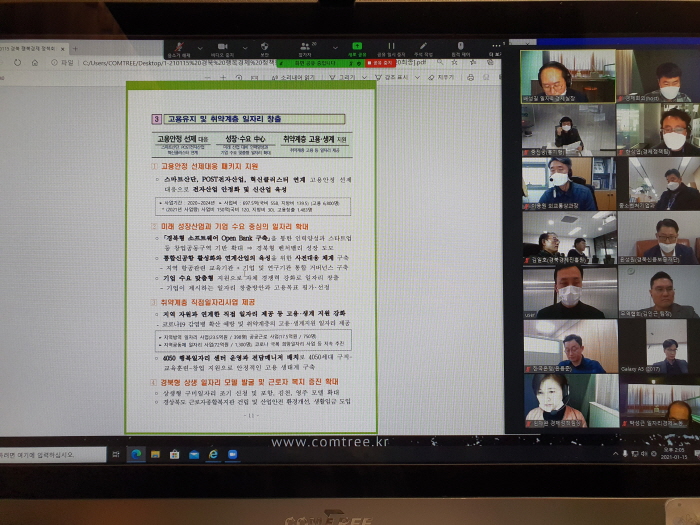Viewport: 700px width, 525px height.
Task: Click the Windows taskbar search box
Action: [x=53, y=455]
